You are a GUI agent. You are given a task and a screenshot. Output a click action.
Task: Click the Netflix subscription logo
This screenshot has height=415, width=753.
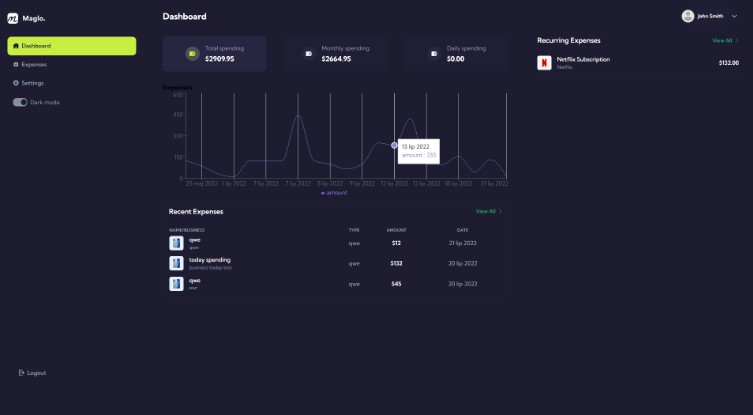[544, 63]
